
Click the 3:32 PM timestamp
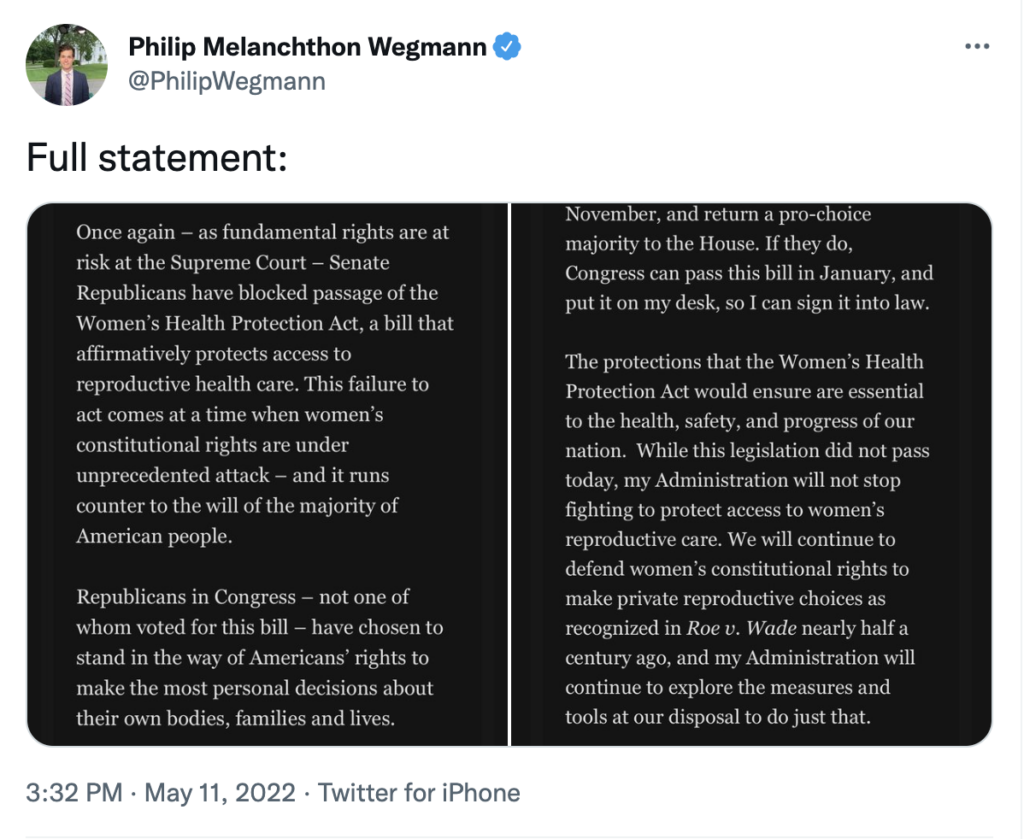[x=73, y=793]
